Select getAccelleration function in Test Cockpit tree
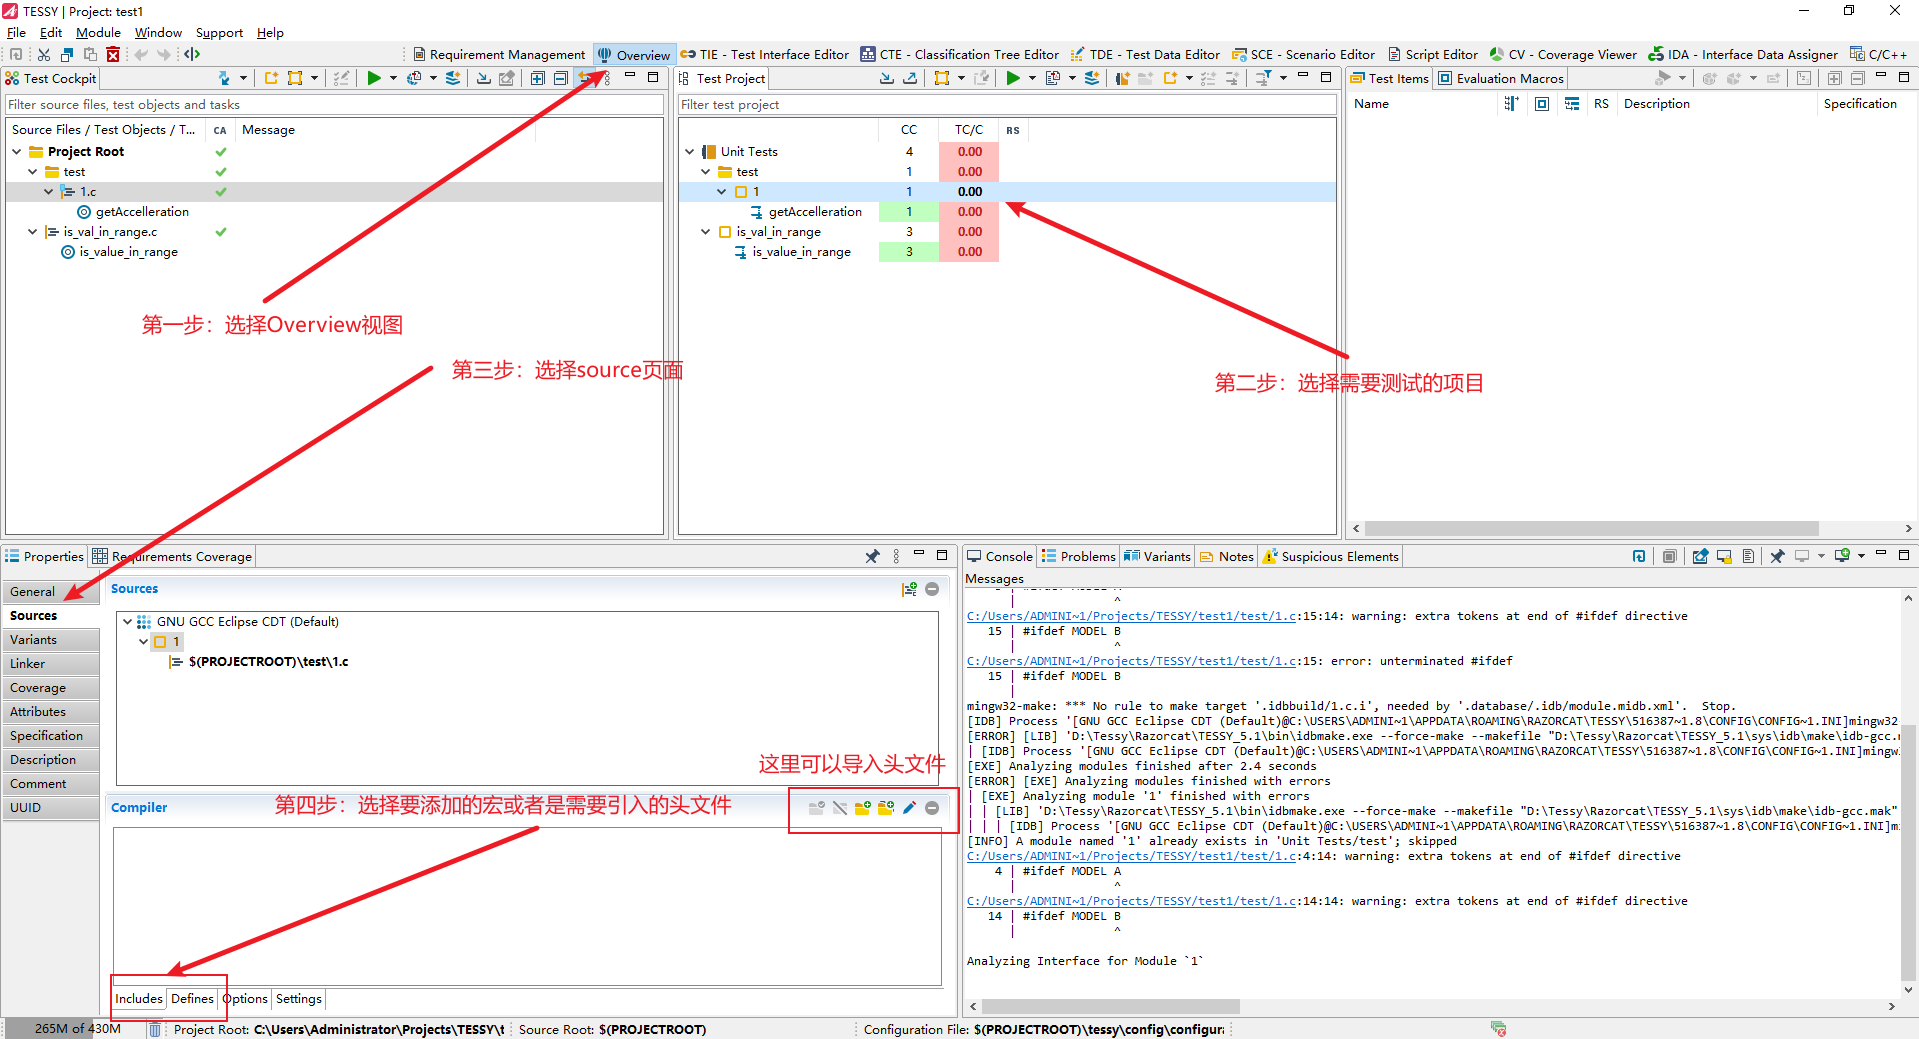 (142, 212)
